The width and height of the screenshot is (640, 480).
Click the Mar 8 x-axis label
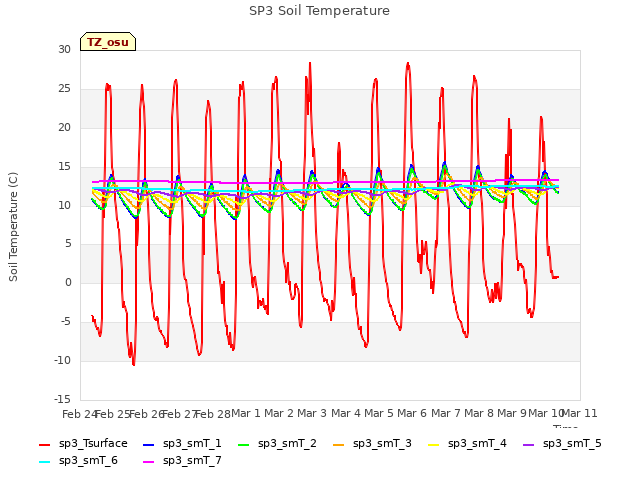click(479, 413)
